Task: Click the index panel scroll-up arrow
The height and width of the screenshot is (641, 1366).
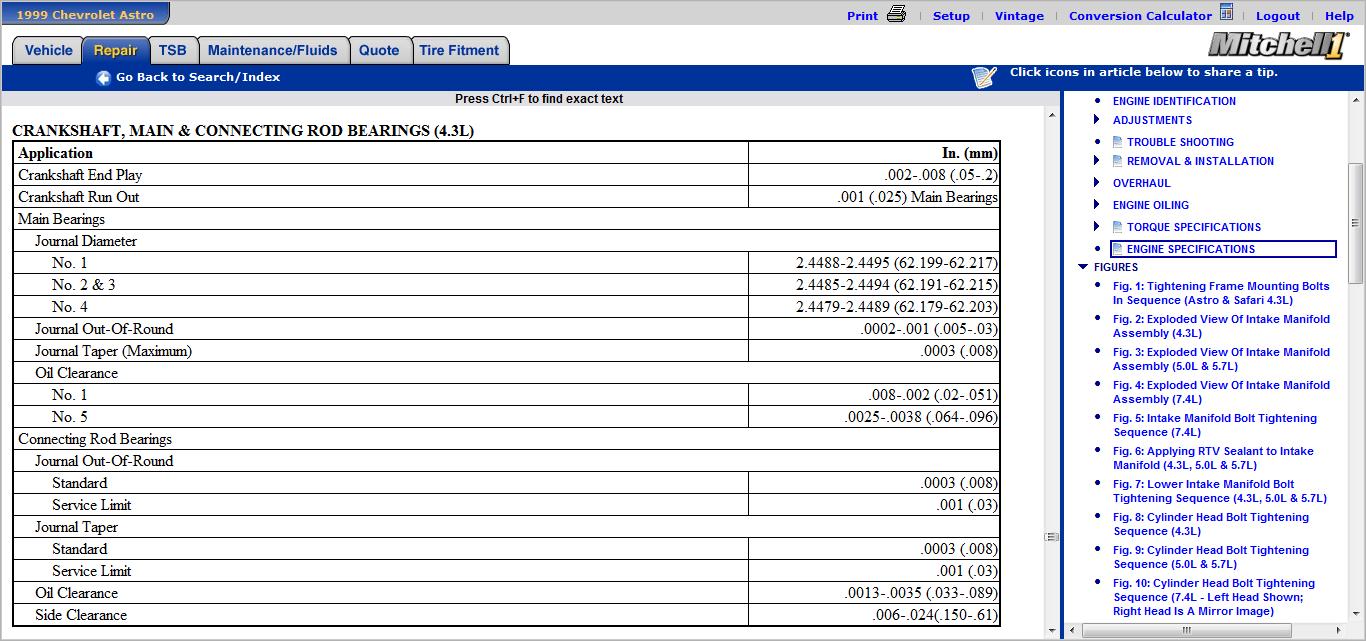Action: pyautogui.click(x=1356, y=101)
